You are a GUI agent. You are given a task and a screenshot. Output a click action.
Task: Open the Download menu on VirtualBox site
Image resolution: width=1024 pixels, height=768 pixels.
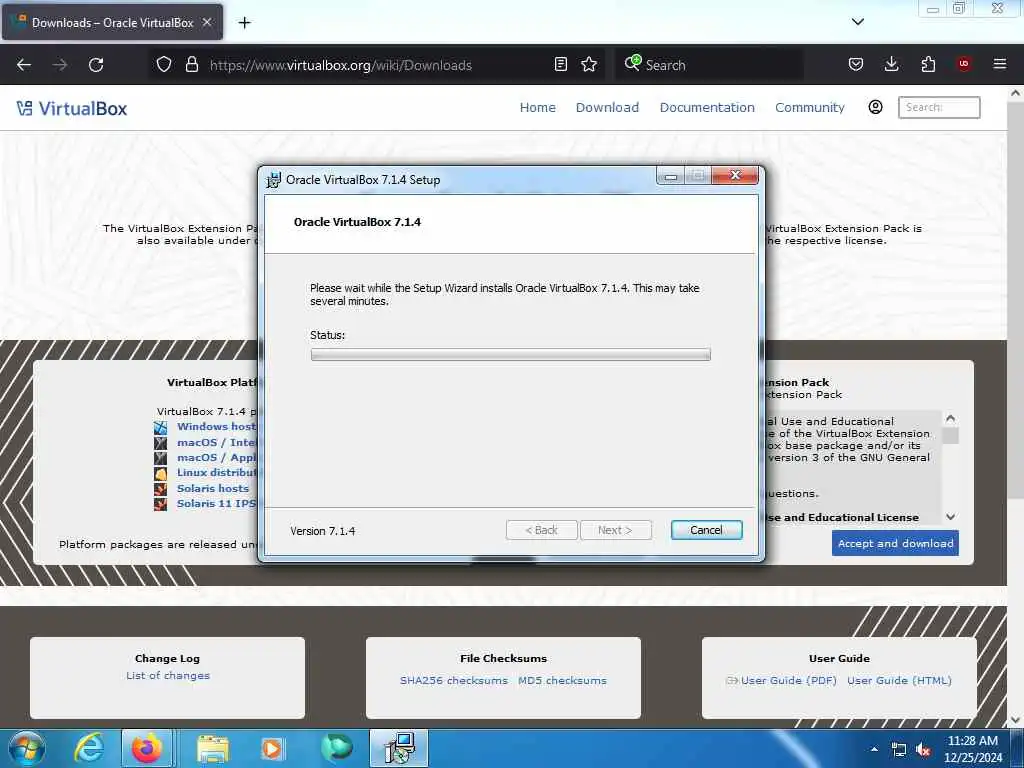pyautogui.click(x=607, y=108)
